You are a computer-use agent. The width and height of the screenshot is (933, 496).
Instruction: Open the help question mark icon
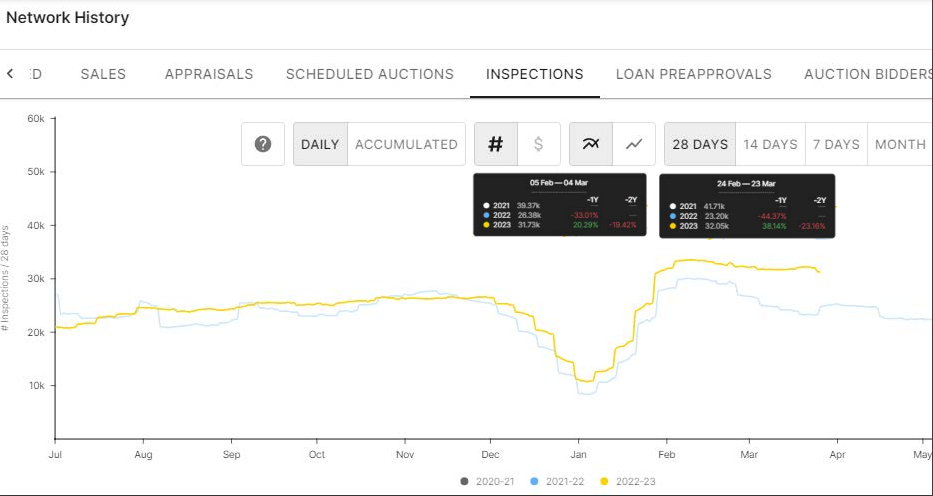tap(263, 144)
